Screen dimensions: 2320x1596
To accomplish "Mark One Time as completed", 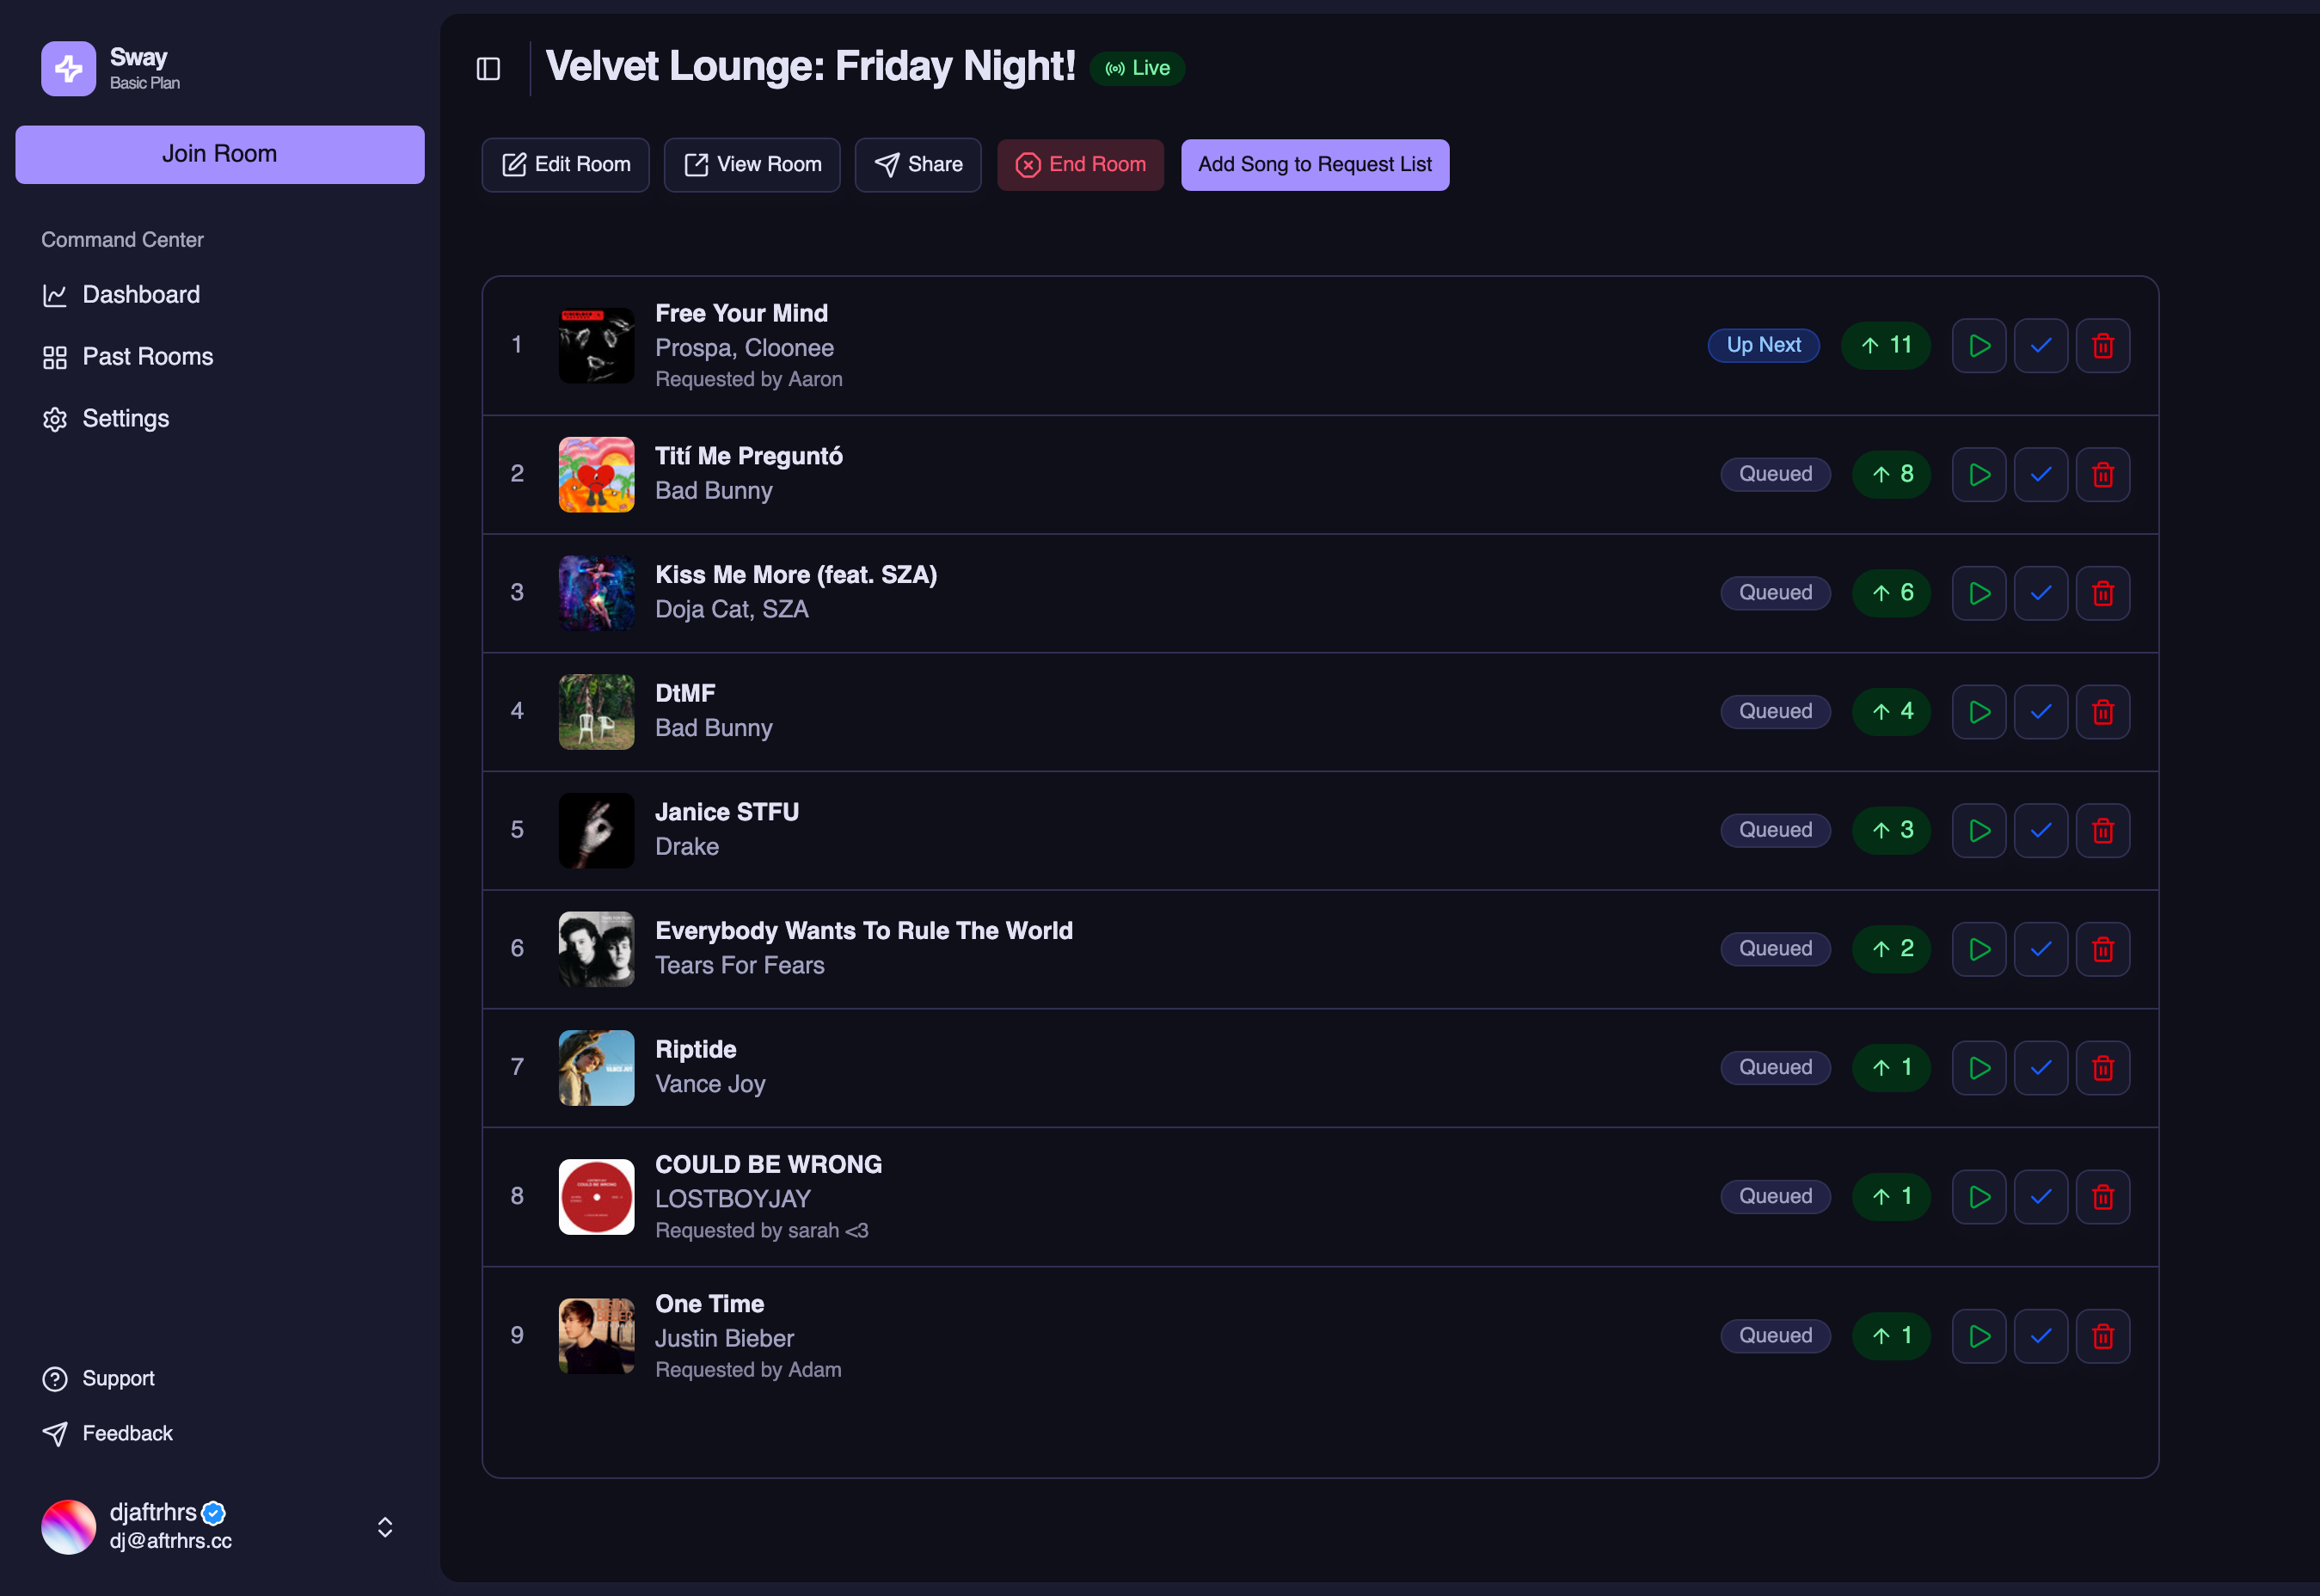I will [2040, 1335].
